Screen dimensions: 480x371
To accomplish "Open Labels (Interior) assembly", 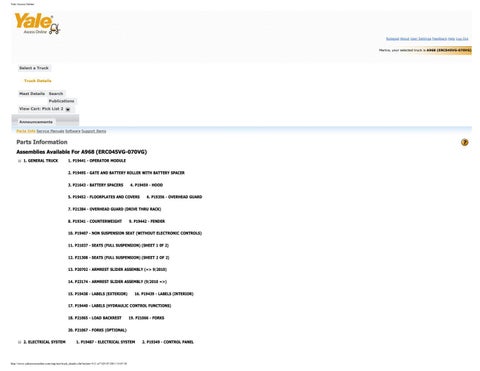I will tap(164, 294).
